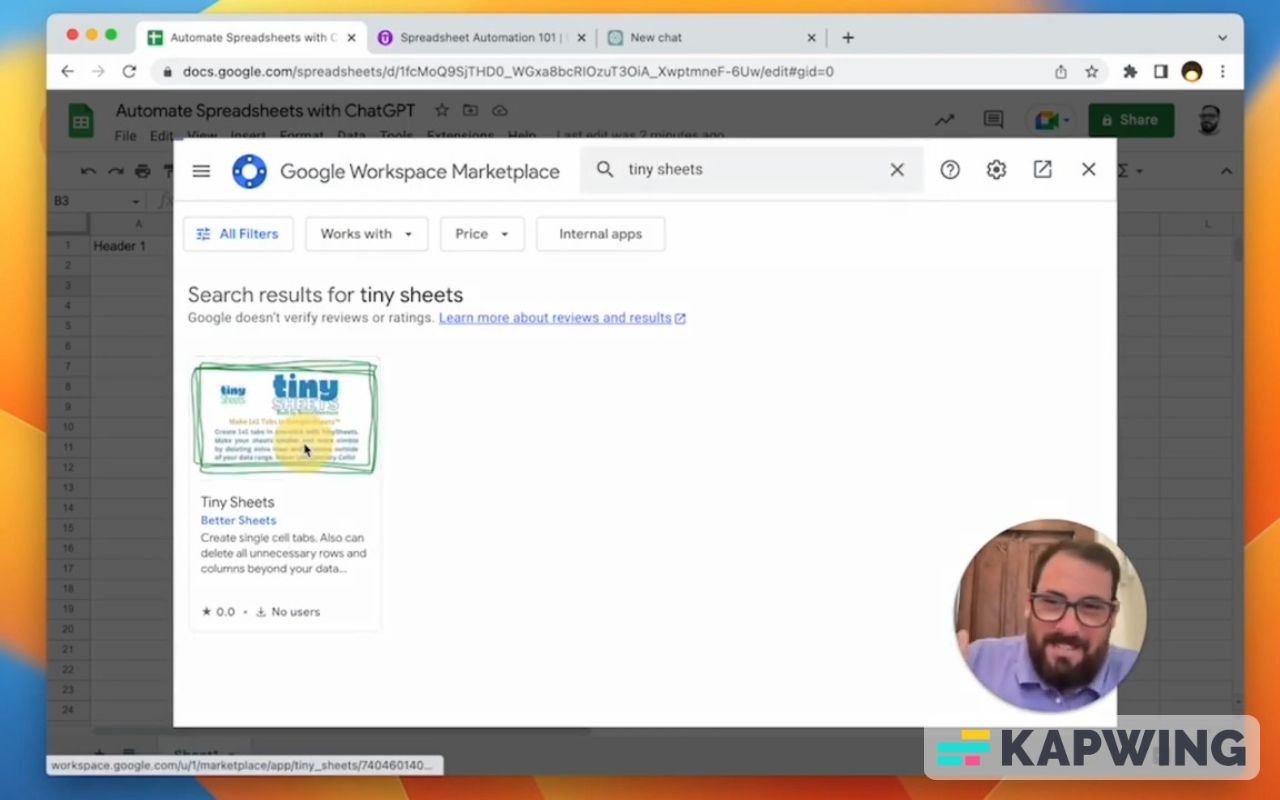The image size is (1280, 800).
Task: Open the activity trend icon
Action: tap(944, 120)
